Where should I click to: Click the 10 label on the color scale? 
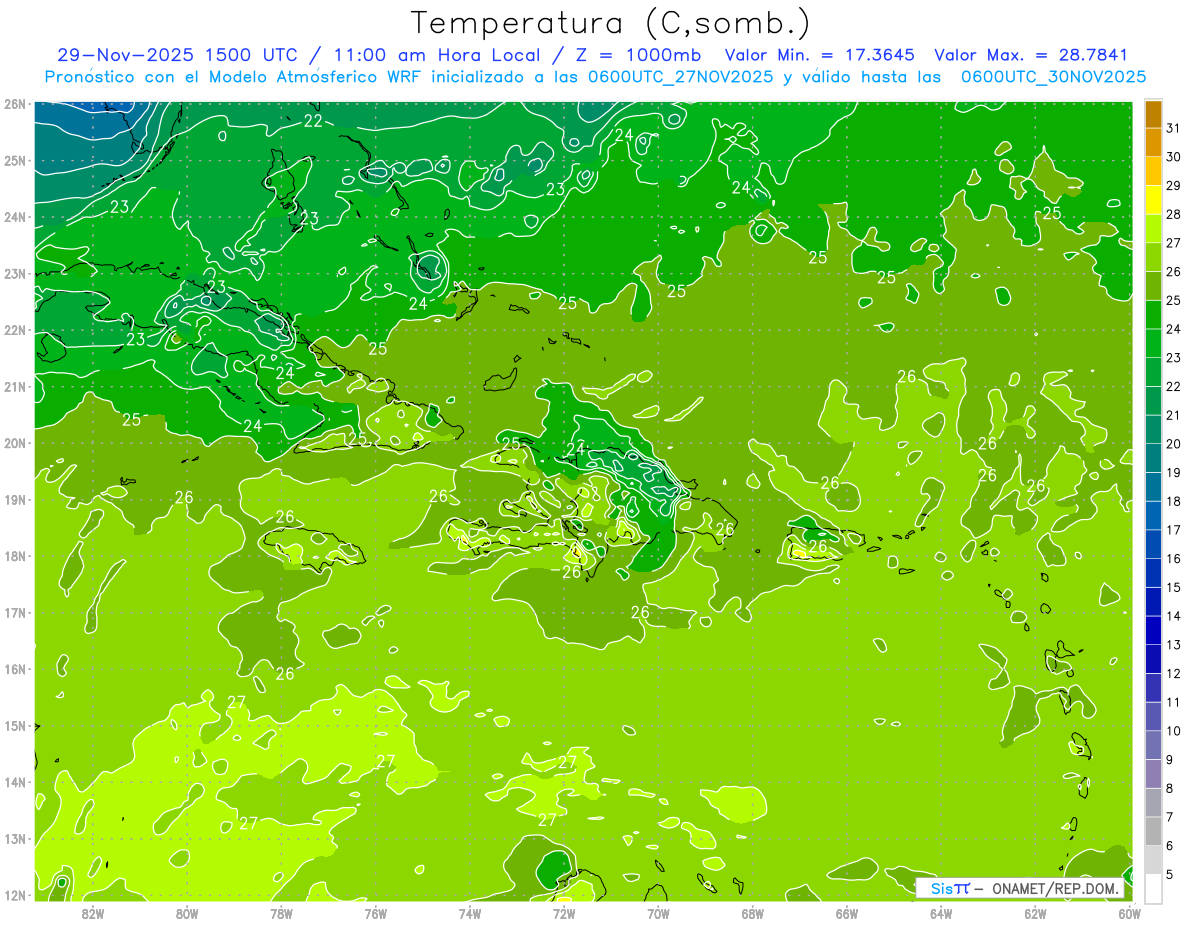(1174, 731)
